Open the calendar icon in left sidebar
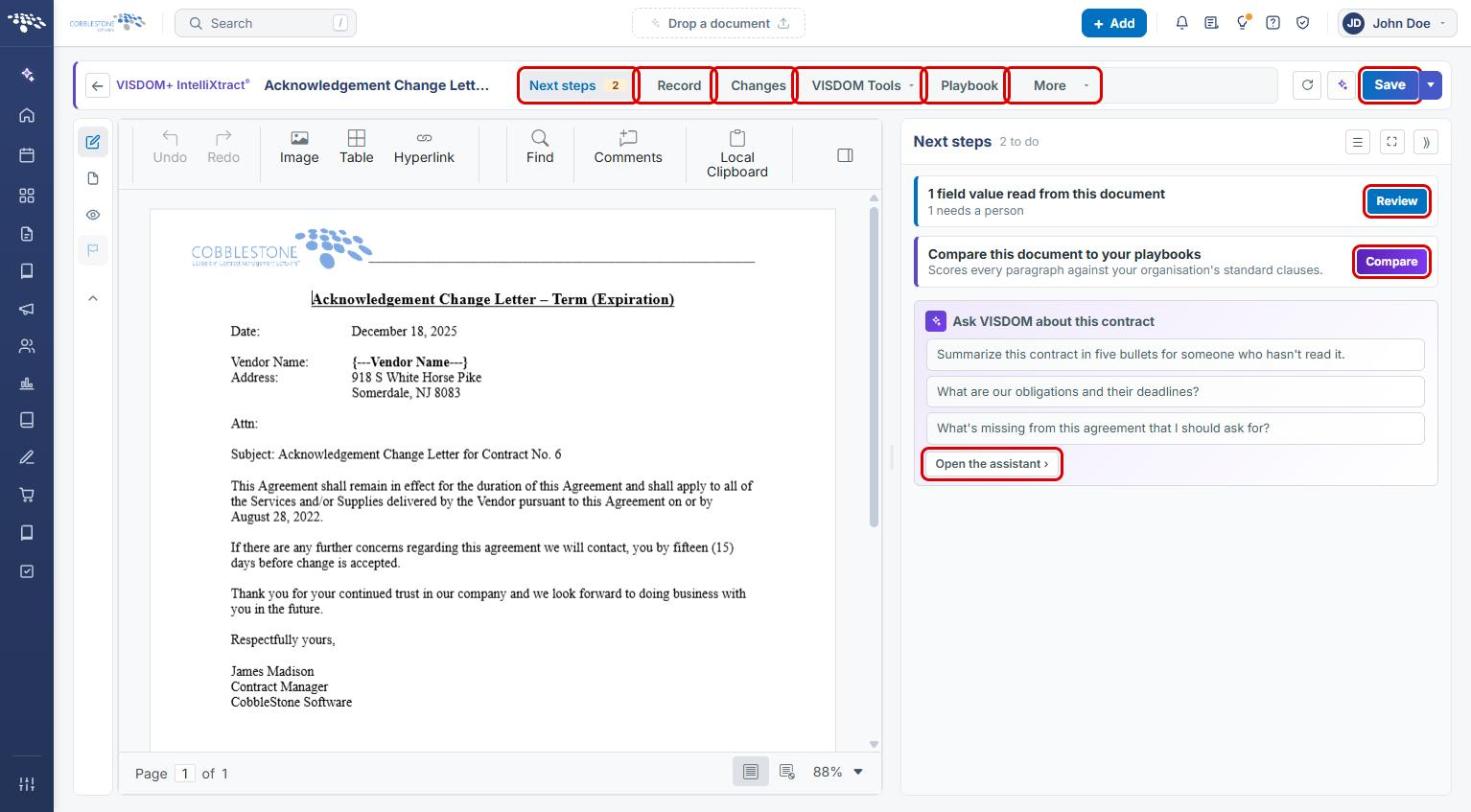 tap(27, 155)
